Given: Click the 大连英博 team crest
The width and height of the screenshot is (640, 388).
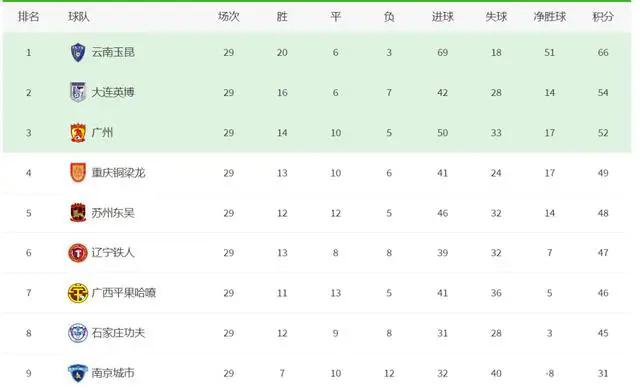Looking at the screenshot, I should pyautogui.click(x=78, y=92).
